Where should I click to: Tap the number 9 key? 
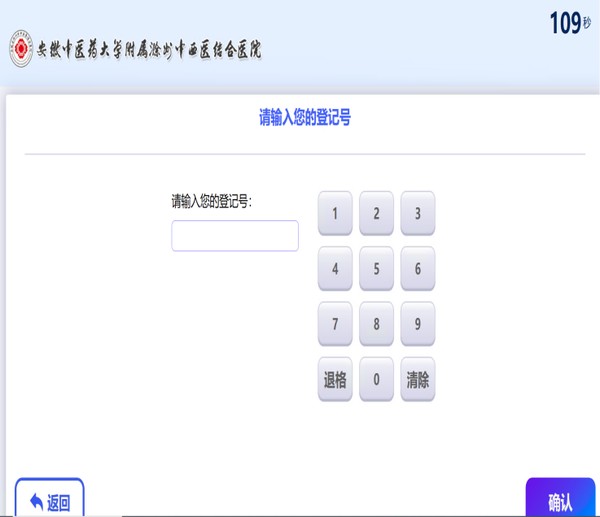(x=417, y=324)
